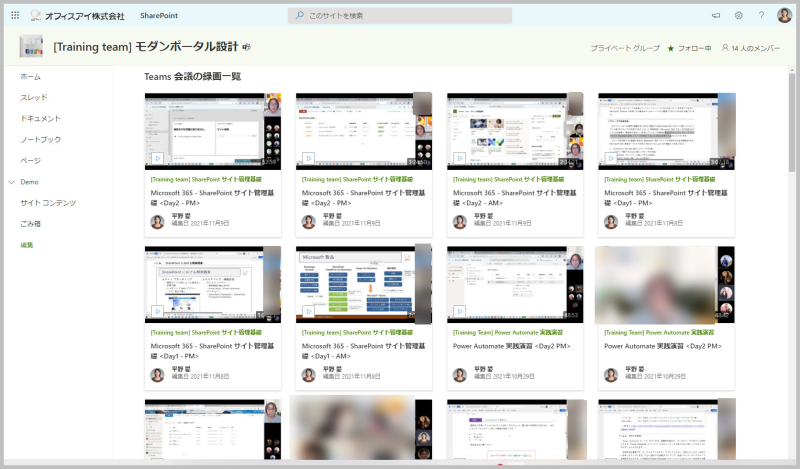Viewport: 800px width, 469px height.
Task: Click the Day1 - AM card title
Action: (x=363, y=351)
